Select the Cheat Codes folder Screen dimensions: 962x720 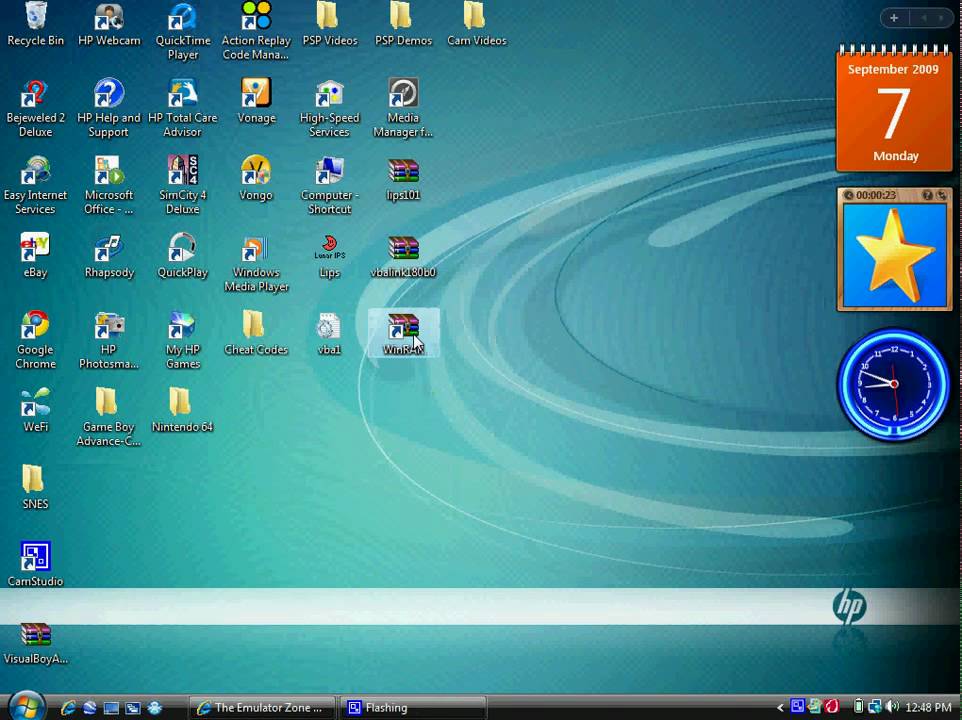(x=256, y=333)
